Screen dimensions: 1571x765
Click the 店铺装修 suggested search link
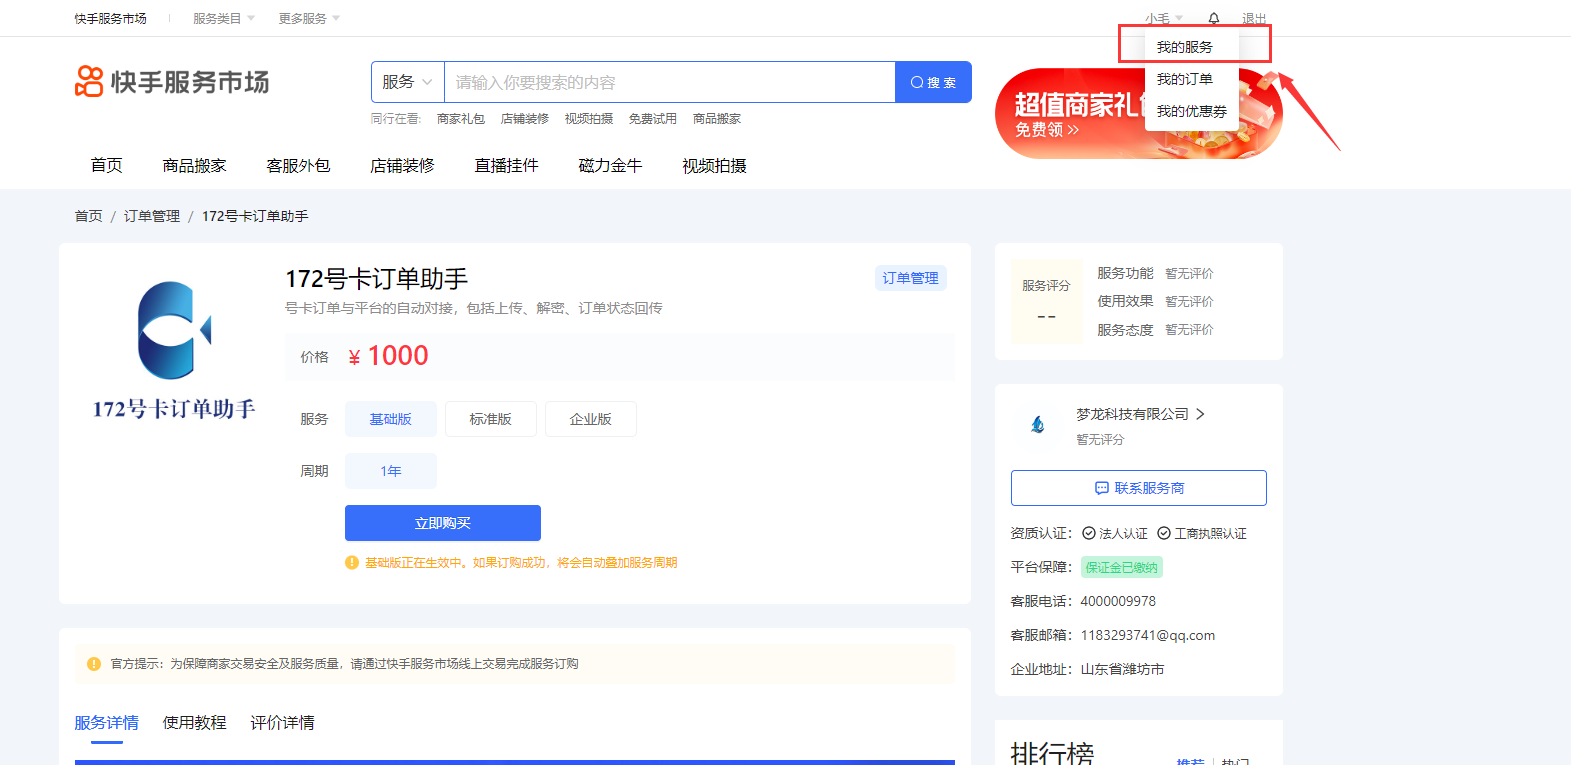pyautogui.click(x=525, y=118)
